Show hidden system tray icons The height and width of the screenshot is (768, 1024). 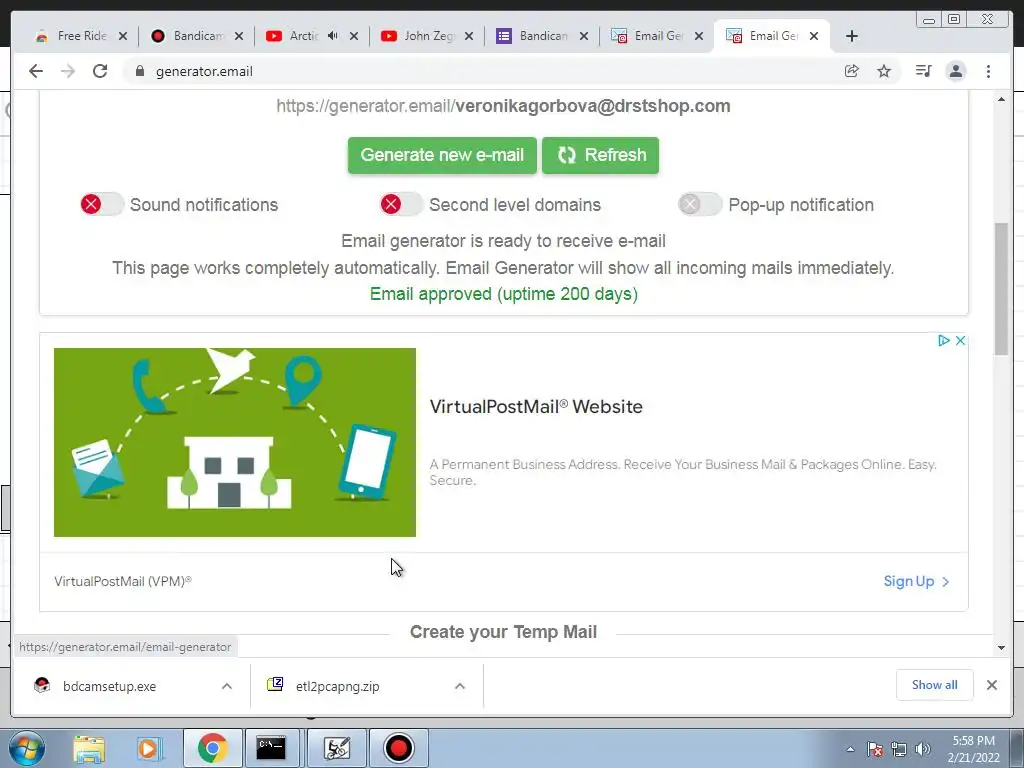(850, 749)
